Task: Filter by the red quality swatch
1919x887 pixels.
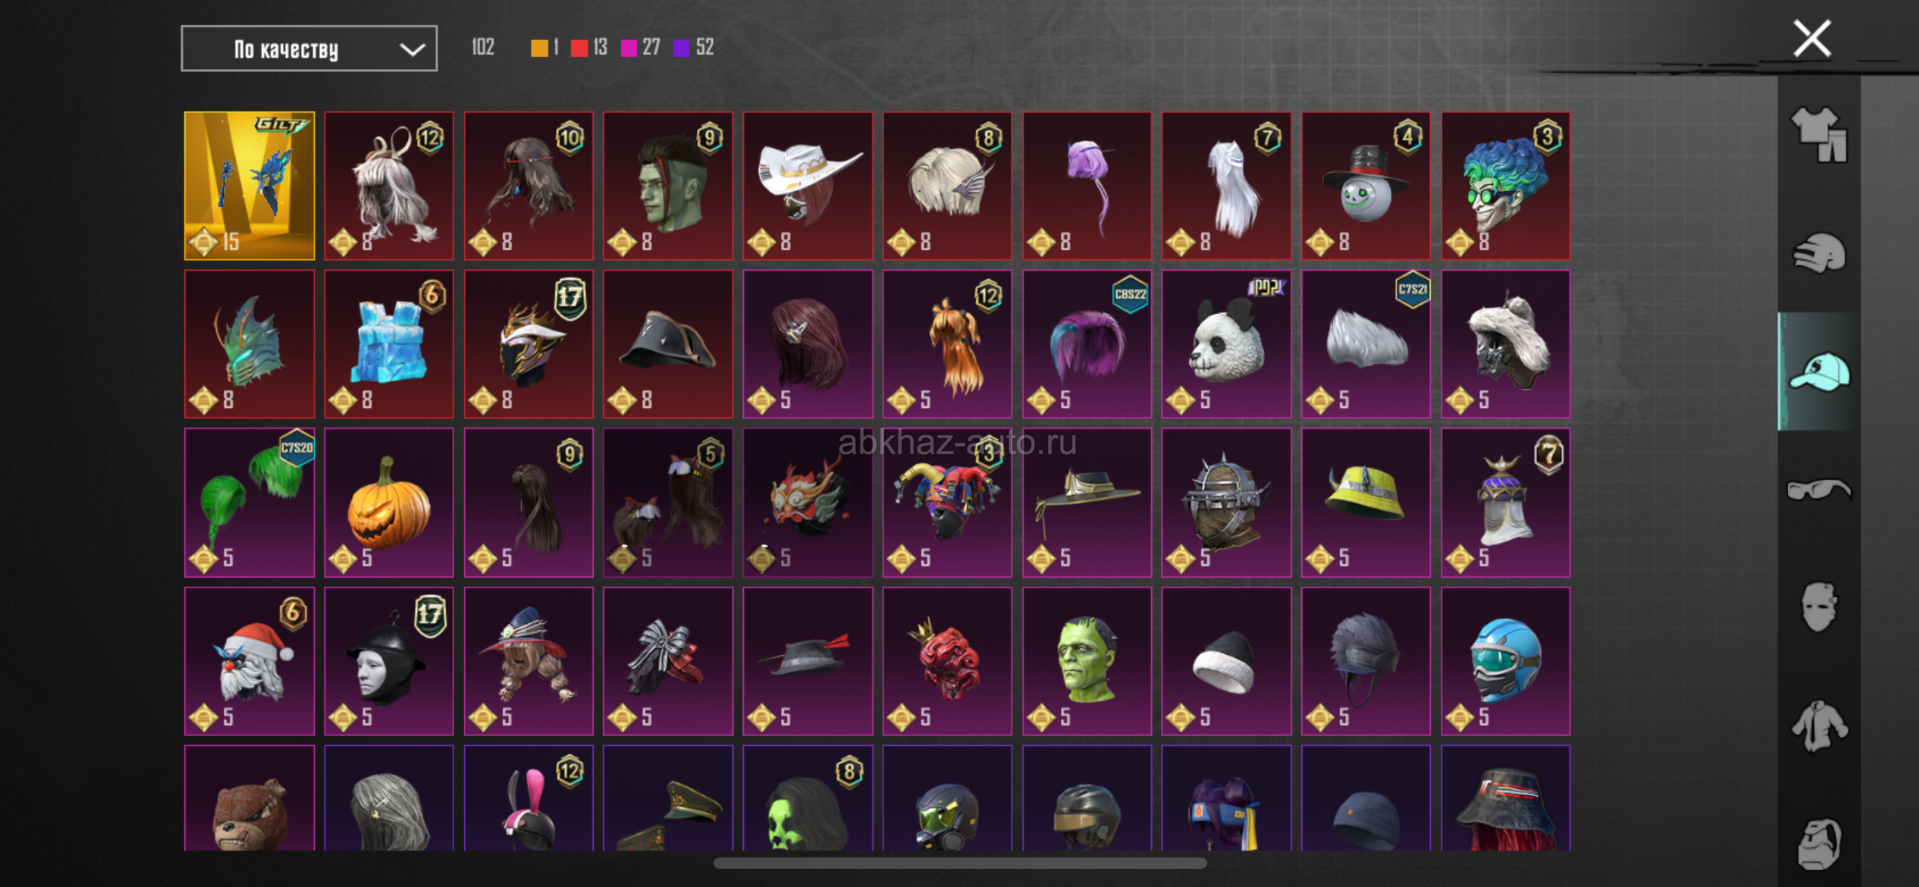Action: tap(579, 48)
